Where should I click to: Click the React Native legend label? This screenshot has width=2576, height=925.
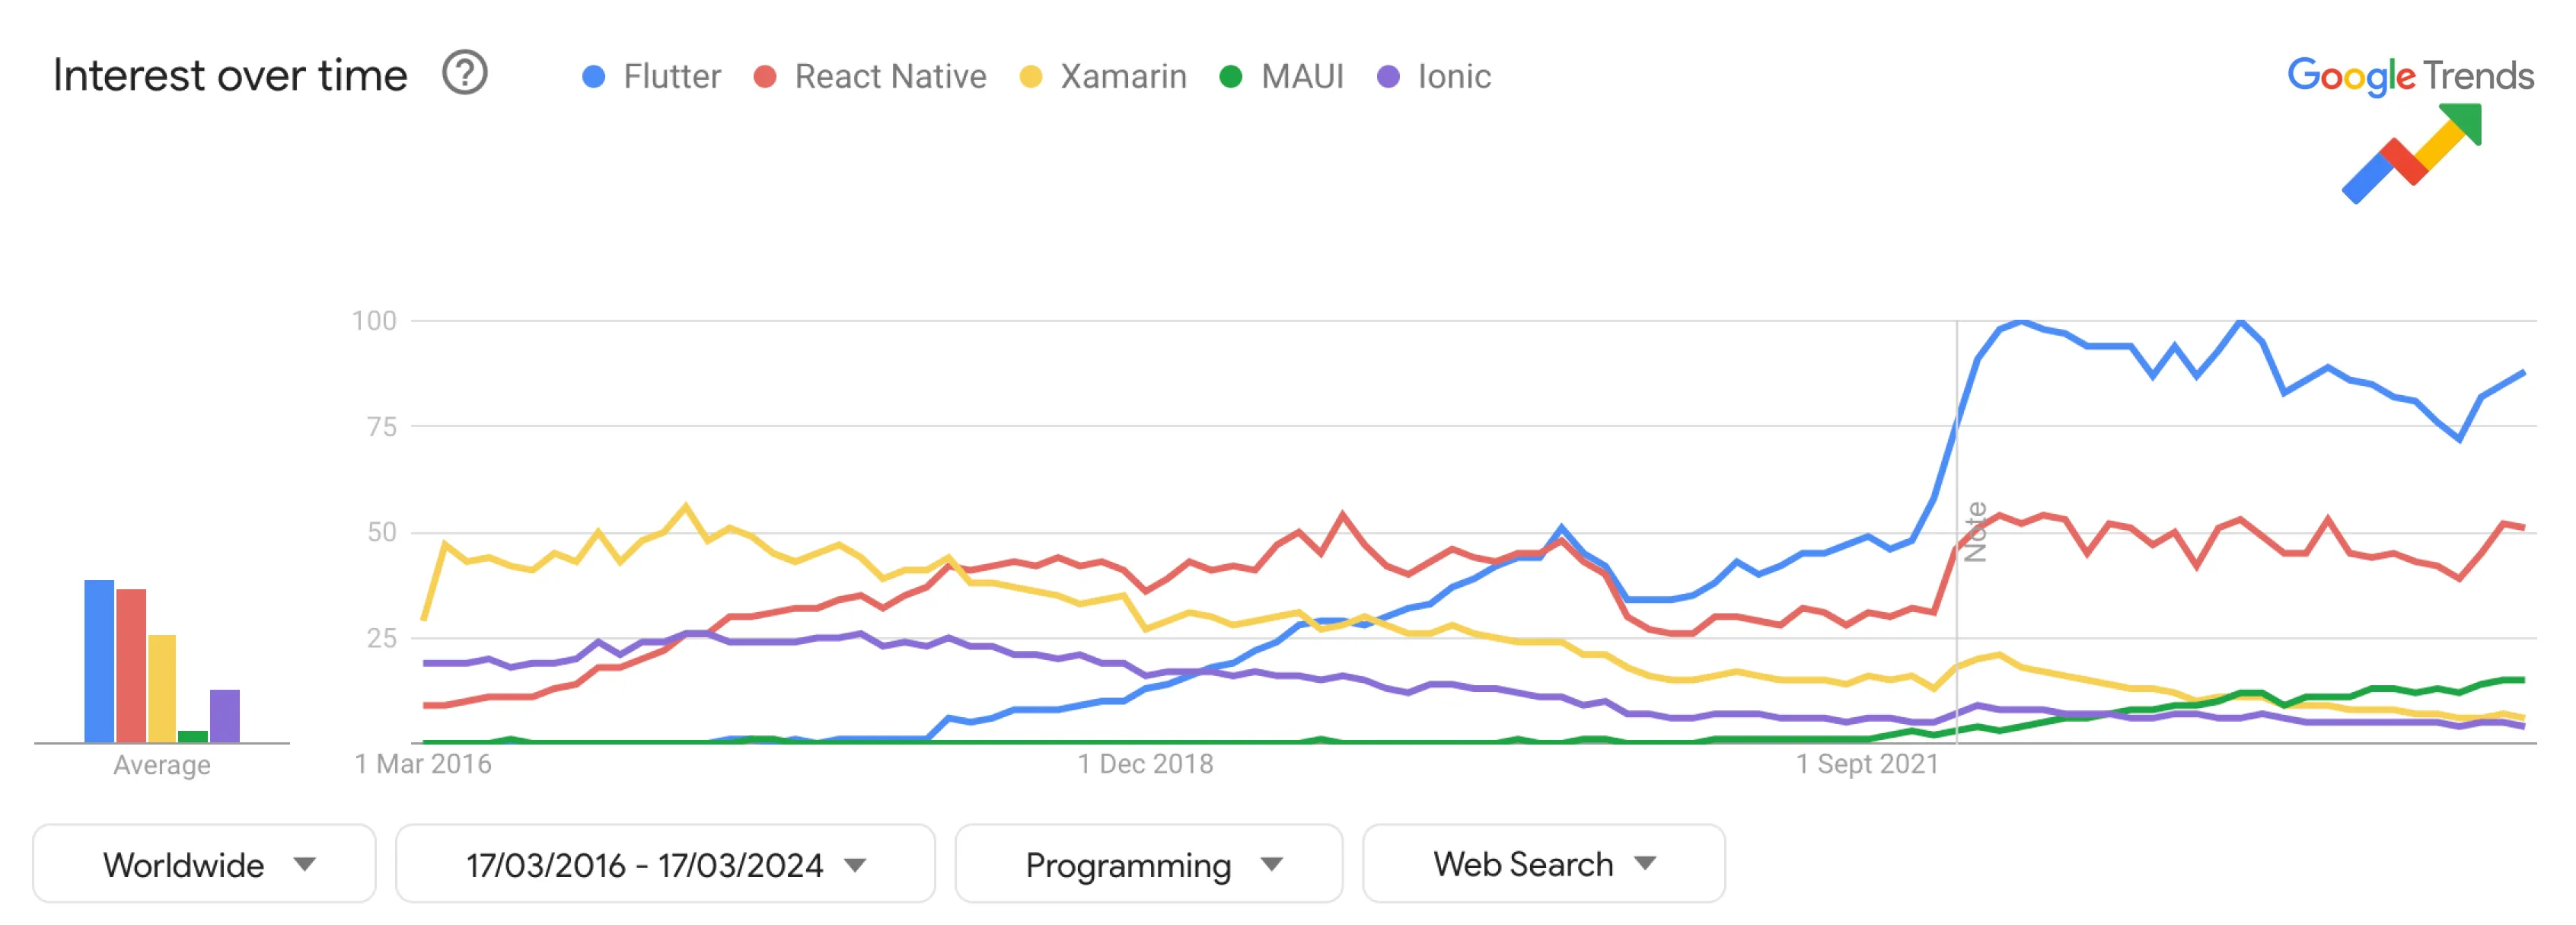(890, 77)
